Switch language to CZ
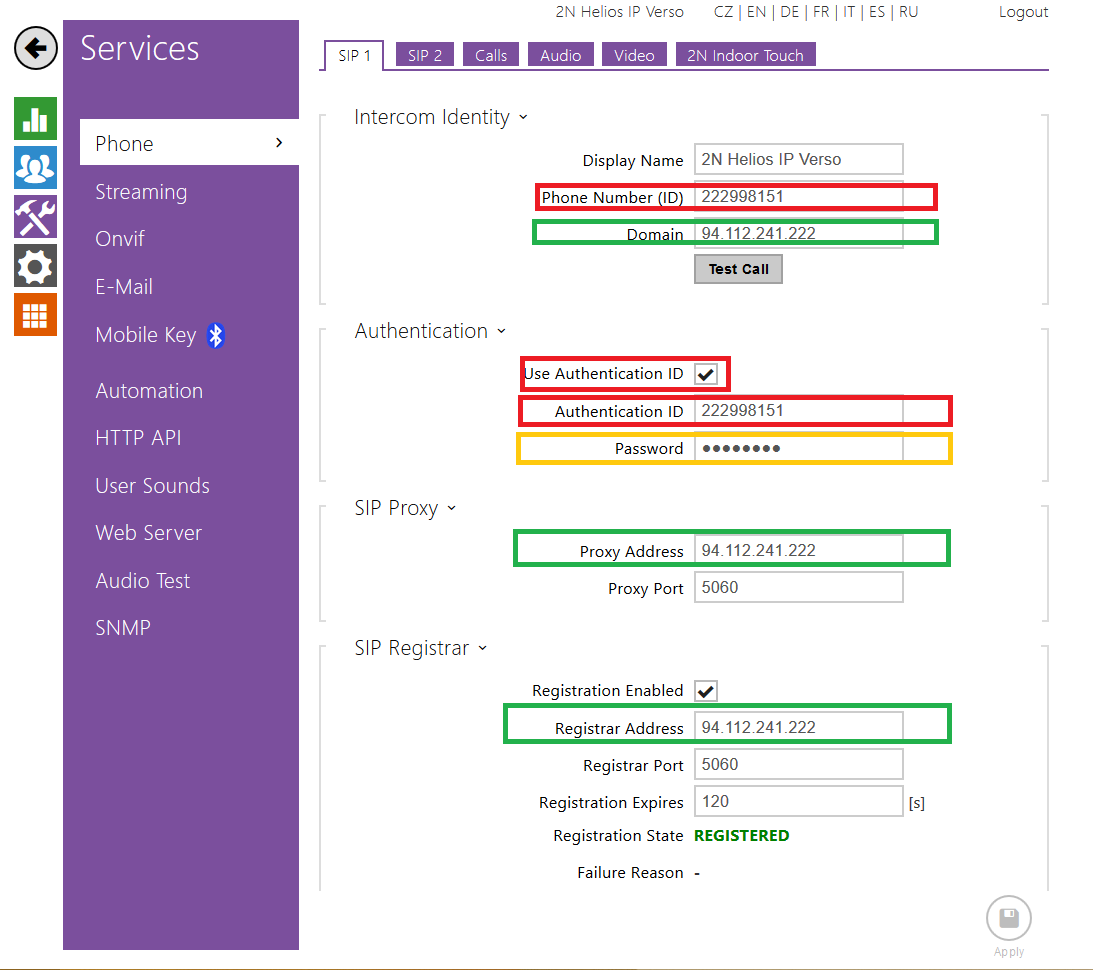The height and width of the screenshot is (970, 1093). pos(723,12)
